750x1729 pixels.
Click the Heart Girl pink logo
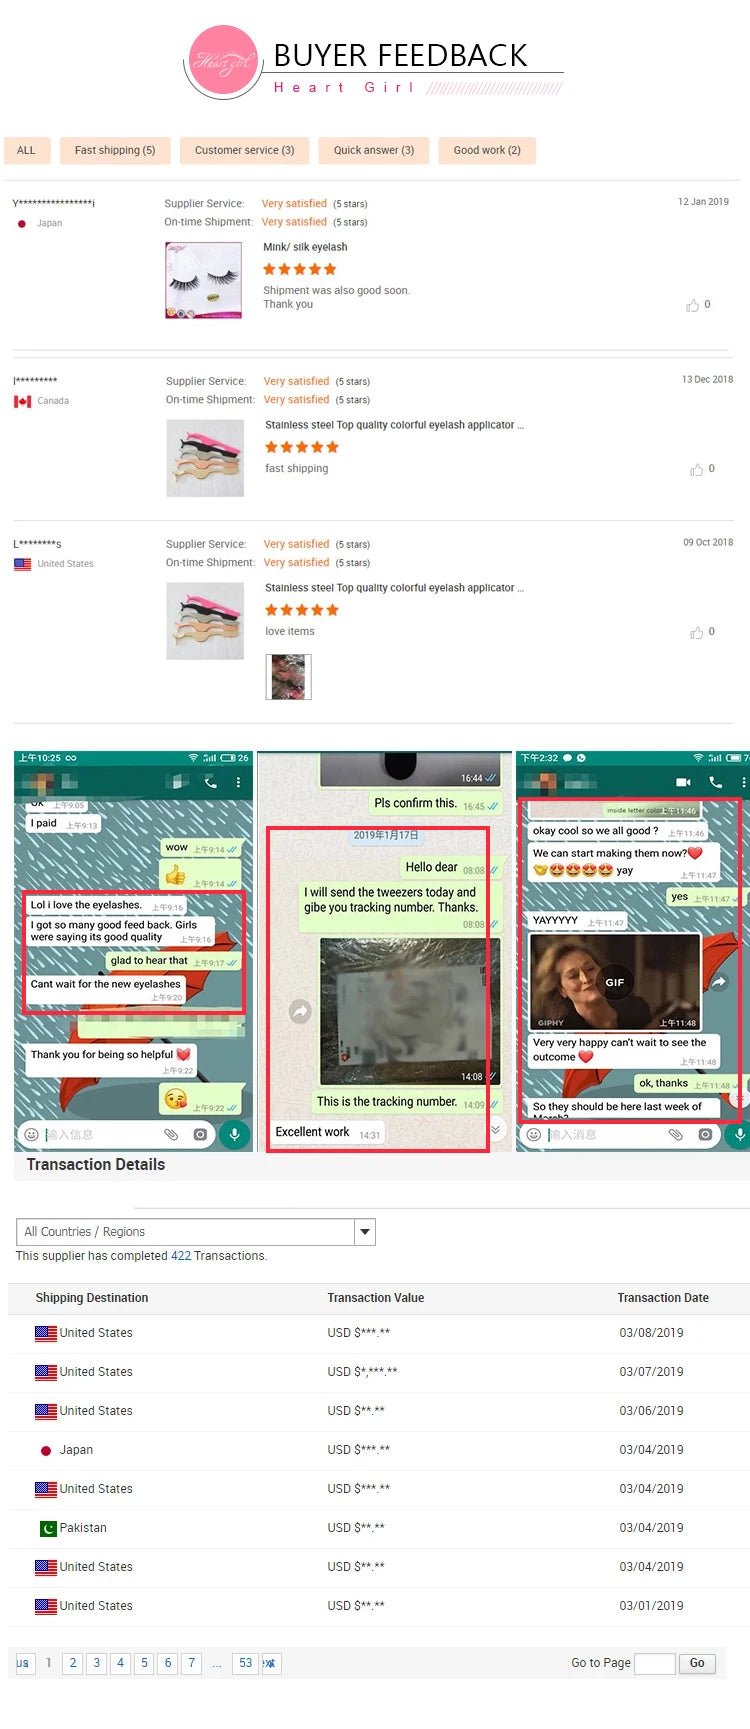[223, 61]
